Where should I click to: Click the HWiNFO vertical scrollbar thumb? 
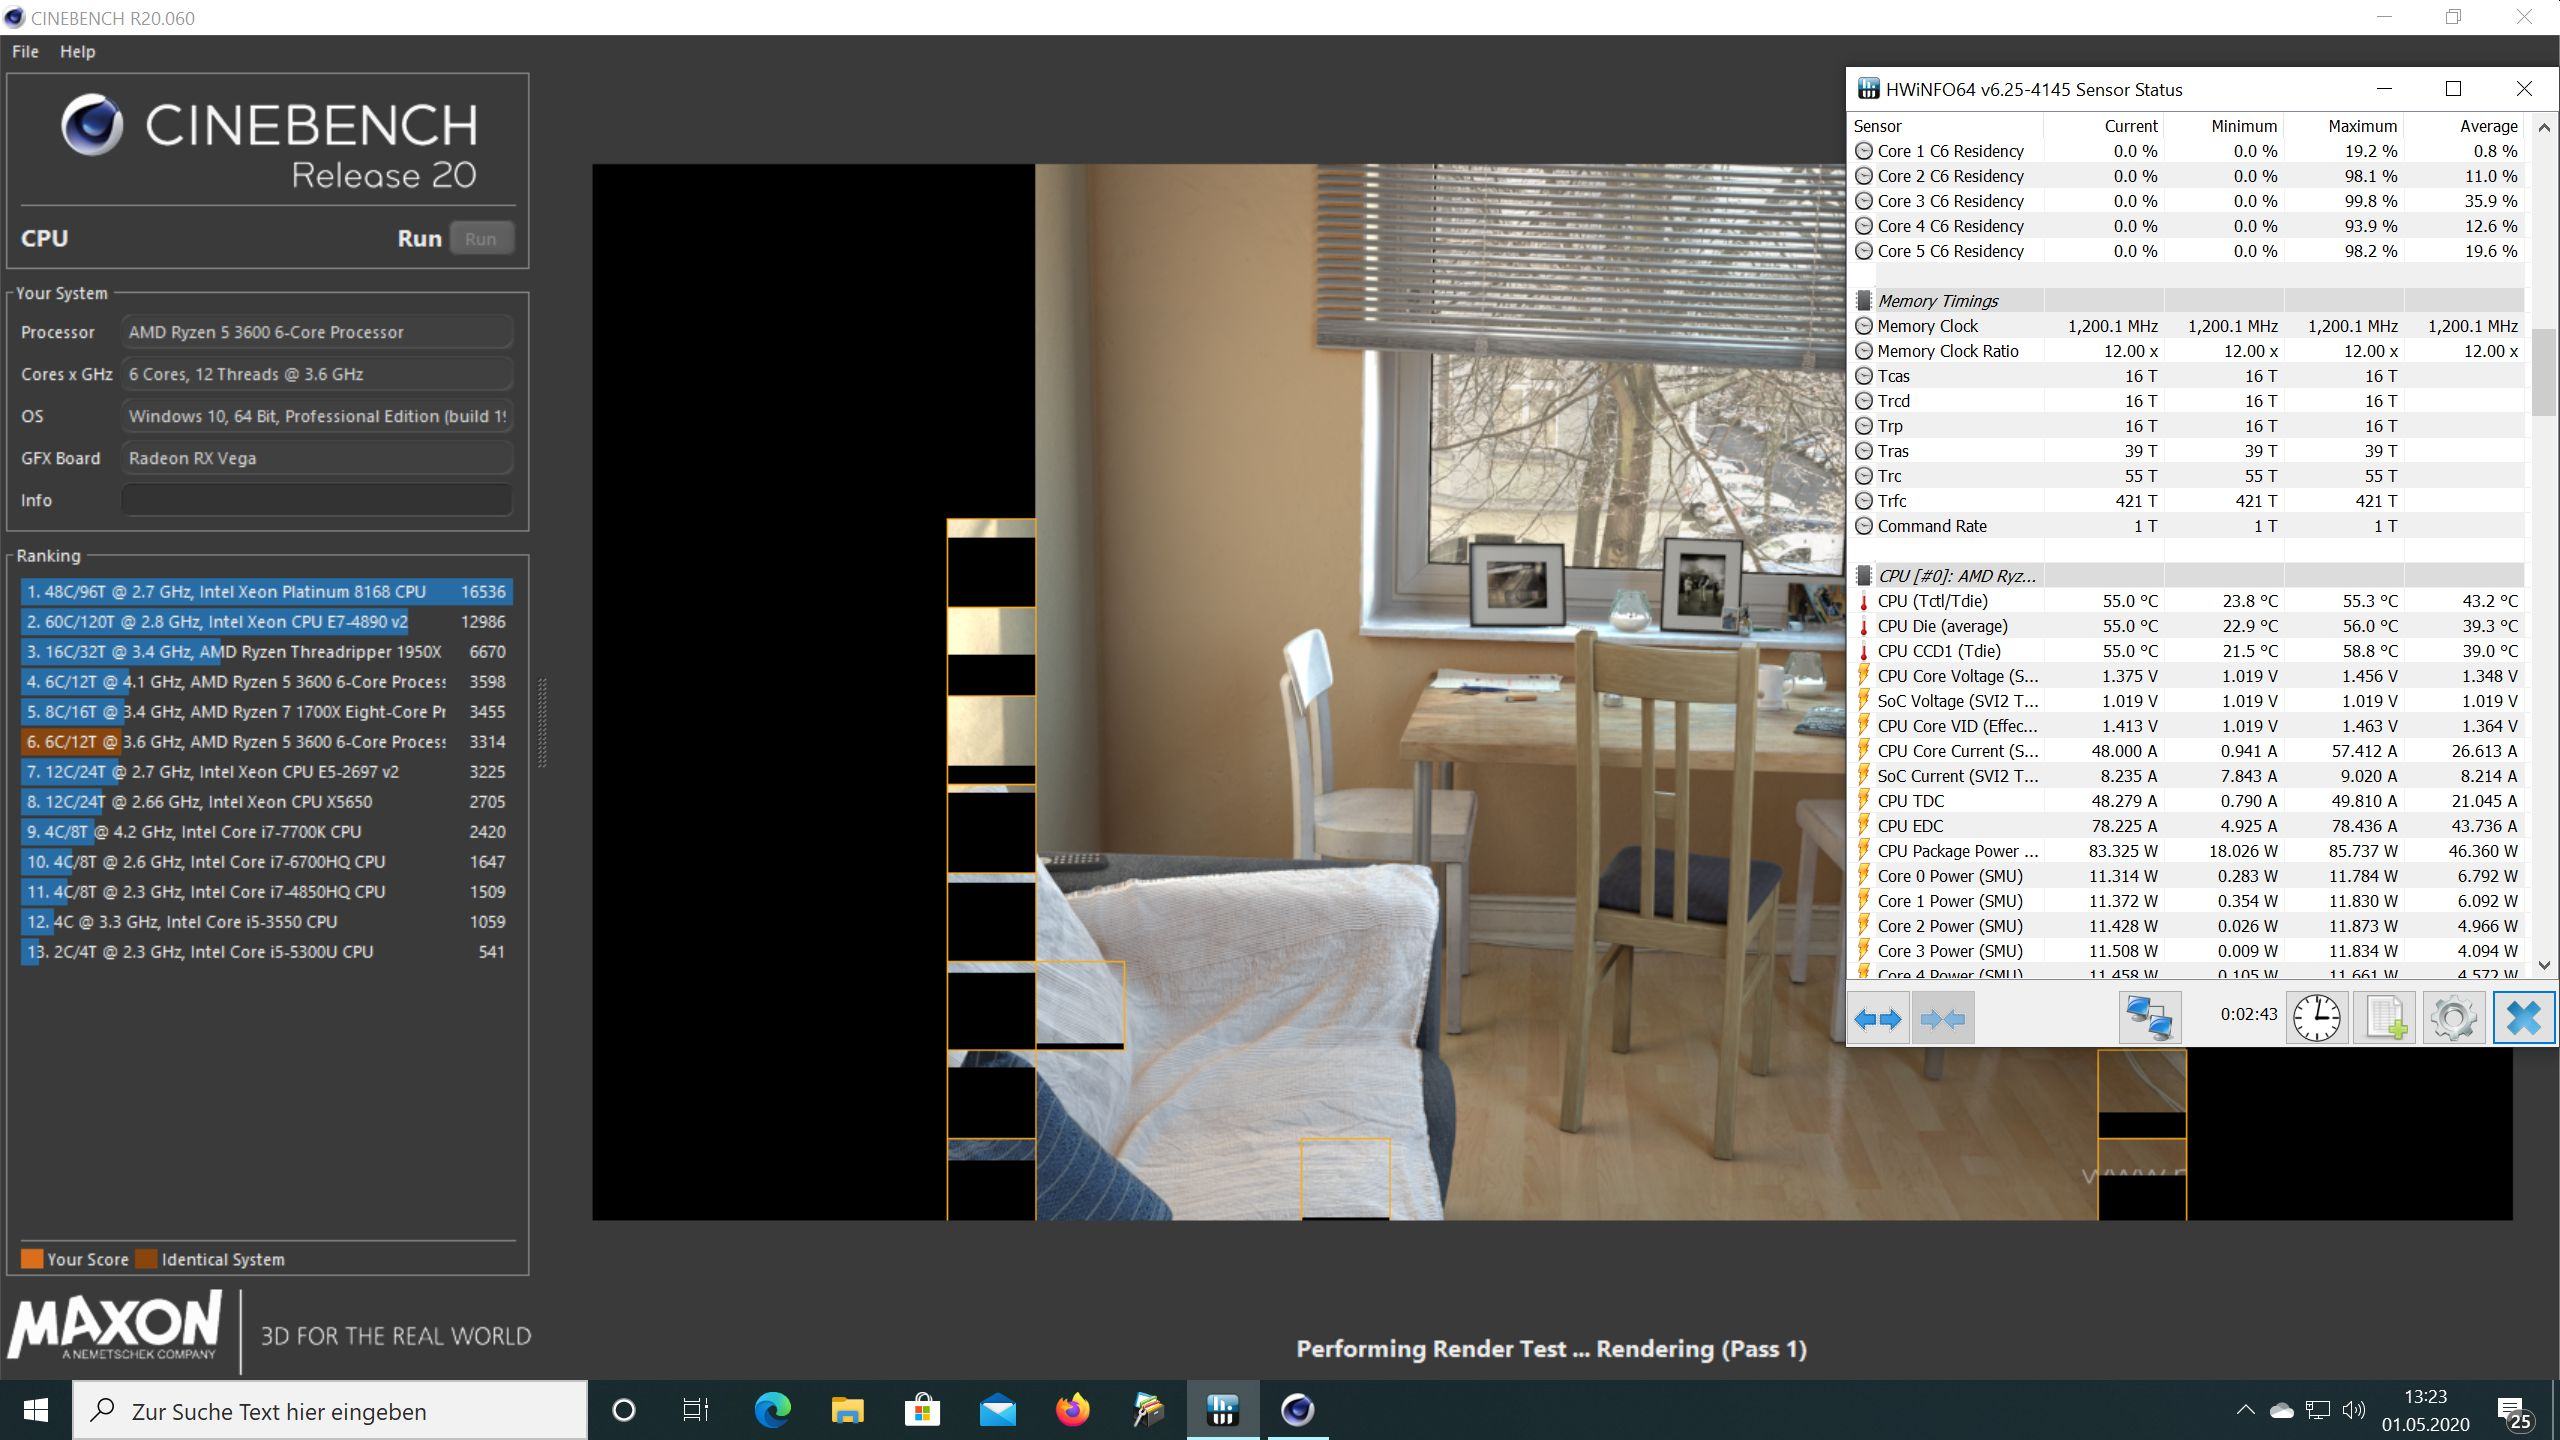pos(2543,372)
